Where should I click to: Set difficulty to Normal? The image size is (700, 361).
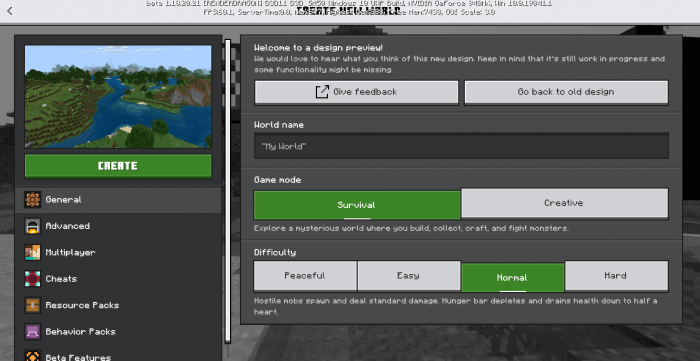pos(512,278)
